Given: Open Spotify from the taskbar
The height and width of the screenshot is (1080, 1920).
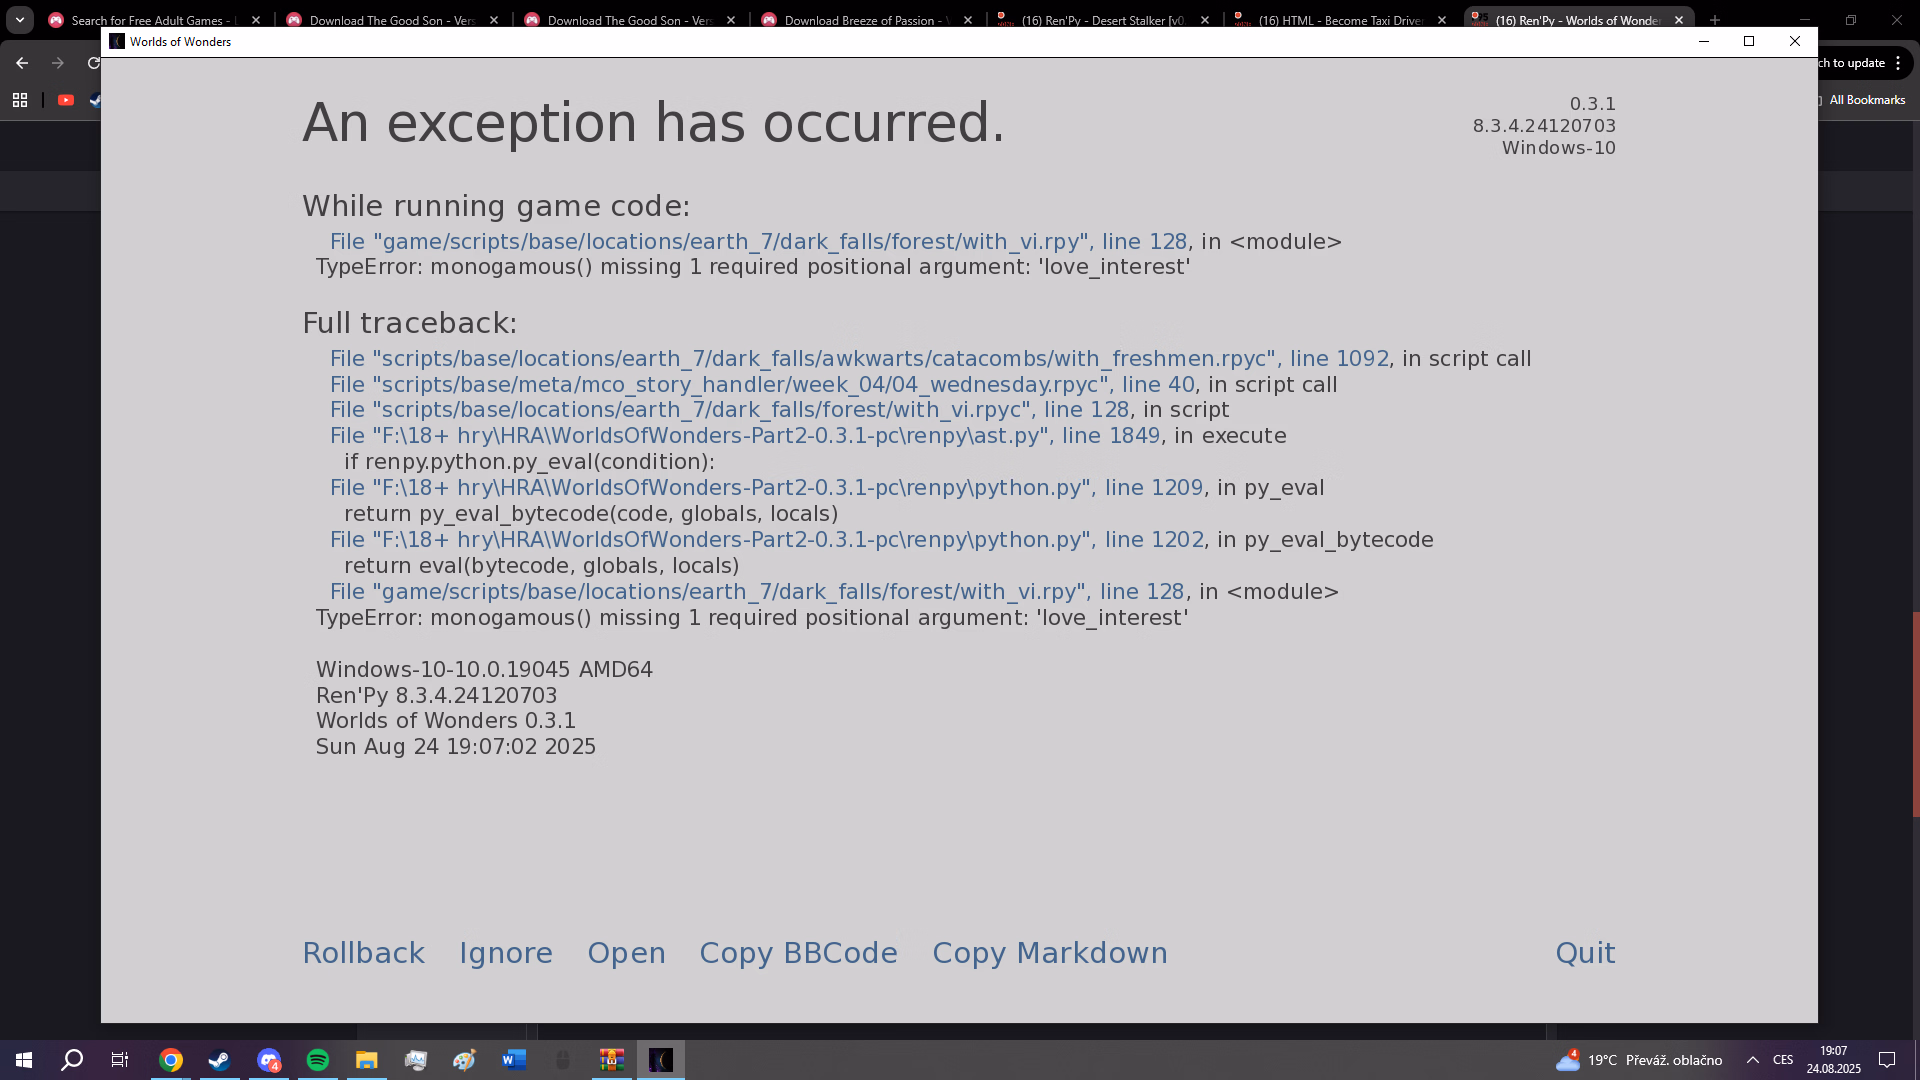Looking at the screenshot, I should (318, 1060).
